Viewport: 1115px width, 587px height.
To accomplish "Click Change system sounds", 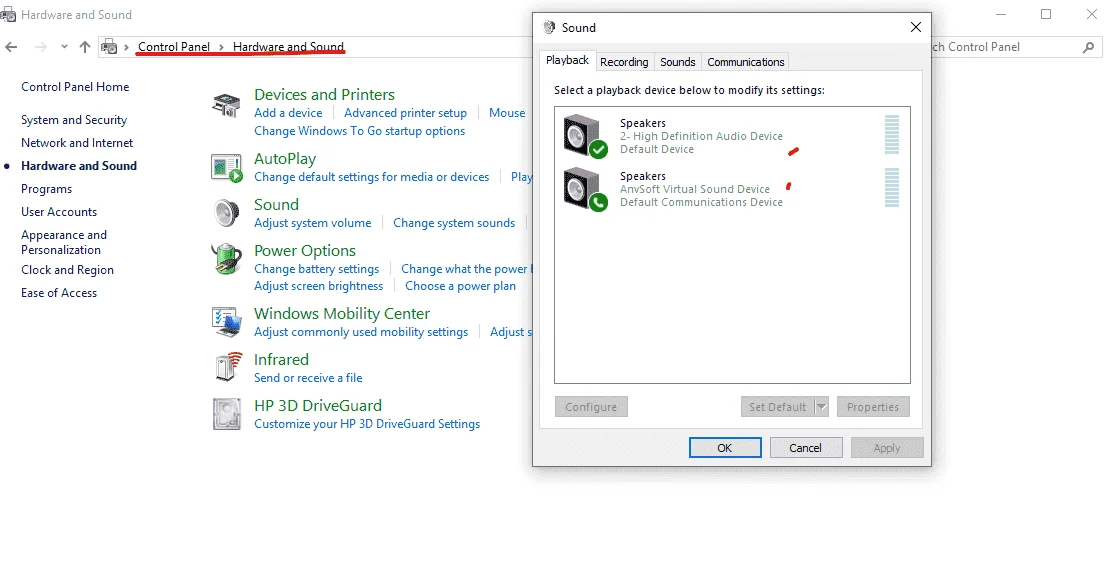I will [x=454, y=223].
